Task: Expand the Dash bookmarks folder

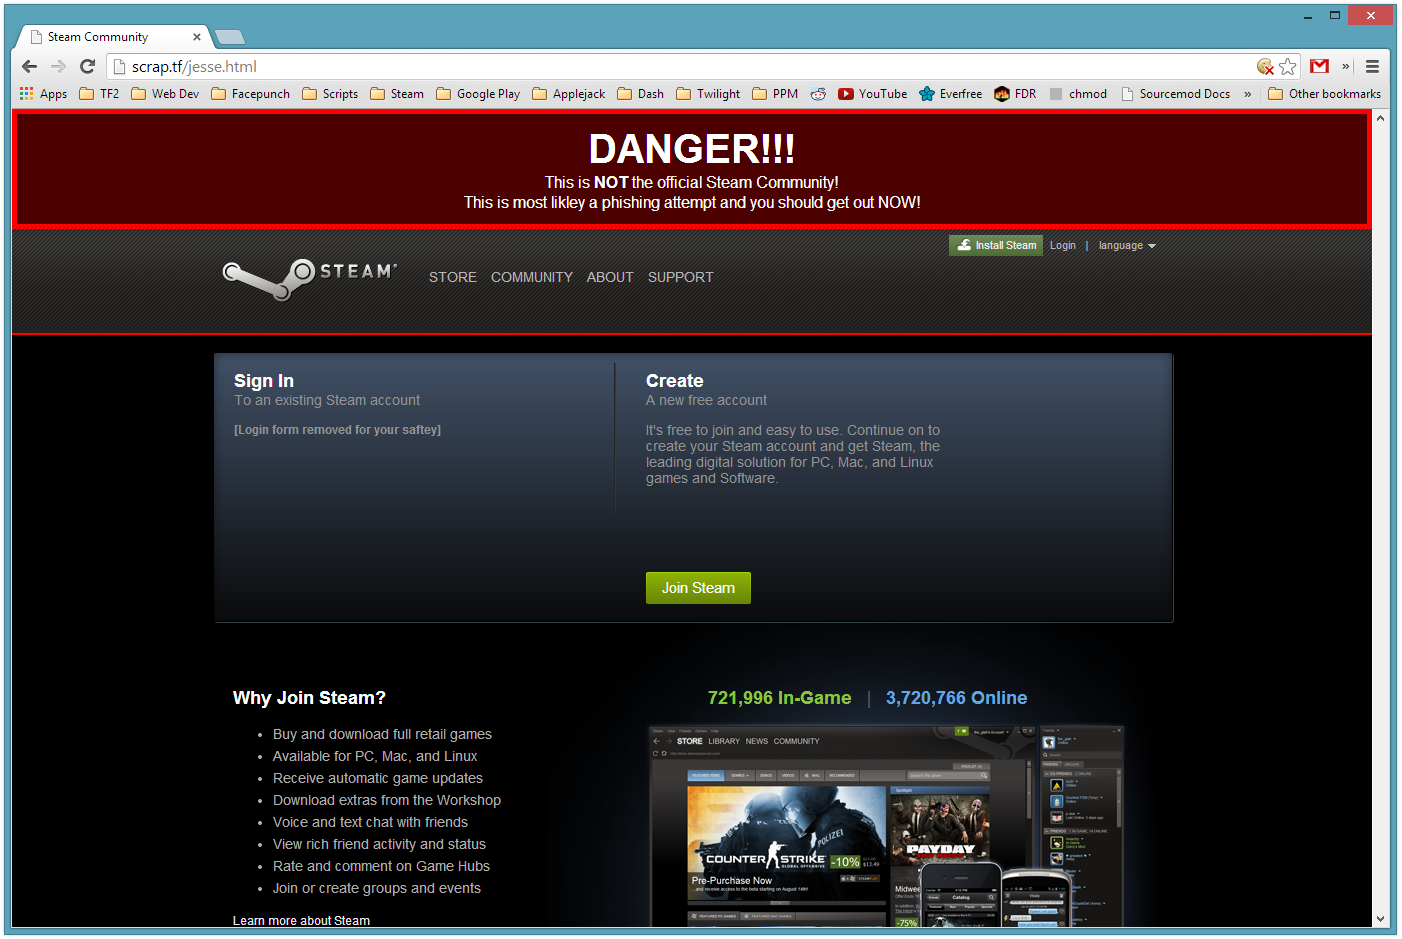Action: coord(640,94)
